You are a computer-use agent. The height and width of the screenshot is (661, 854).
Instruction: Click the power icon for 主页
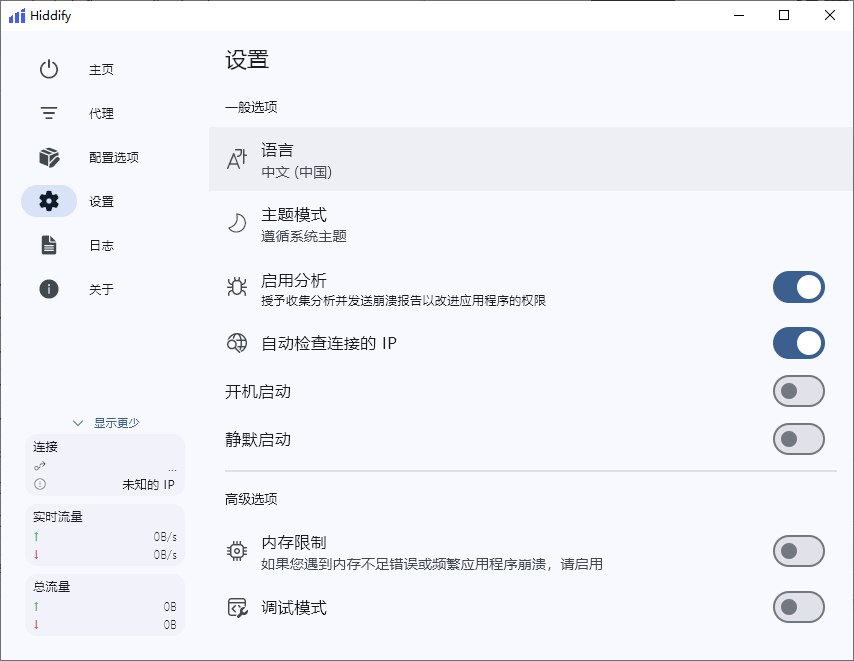coord(49,70)
